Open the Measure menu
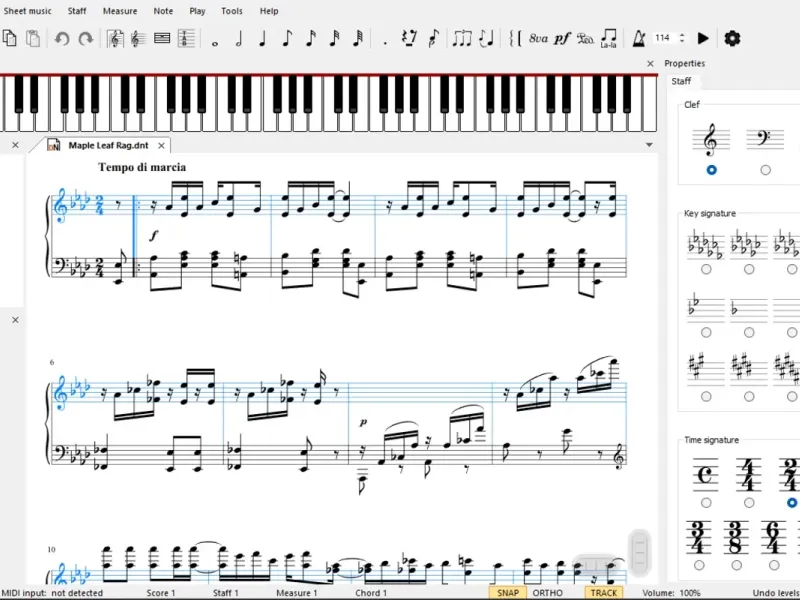800x600 pixels. point(120,11)
